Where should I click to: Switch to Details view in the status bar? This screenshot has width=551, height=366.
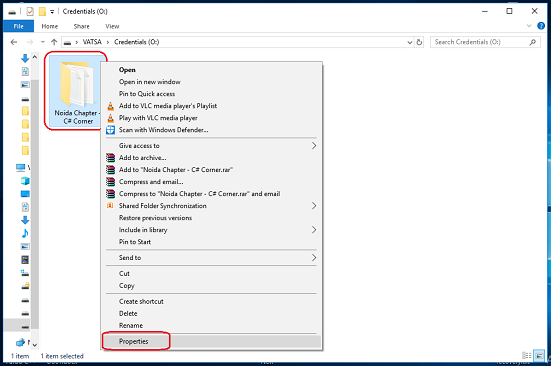[x=527, y=355]
